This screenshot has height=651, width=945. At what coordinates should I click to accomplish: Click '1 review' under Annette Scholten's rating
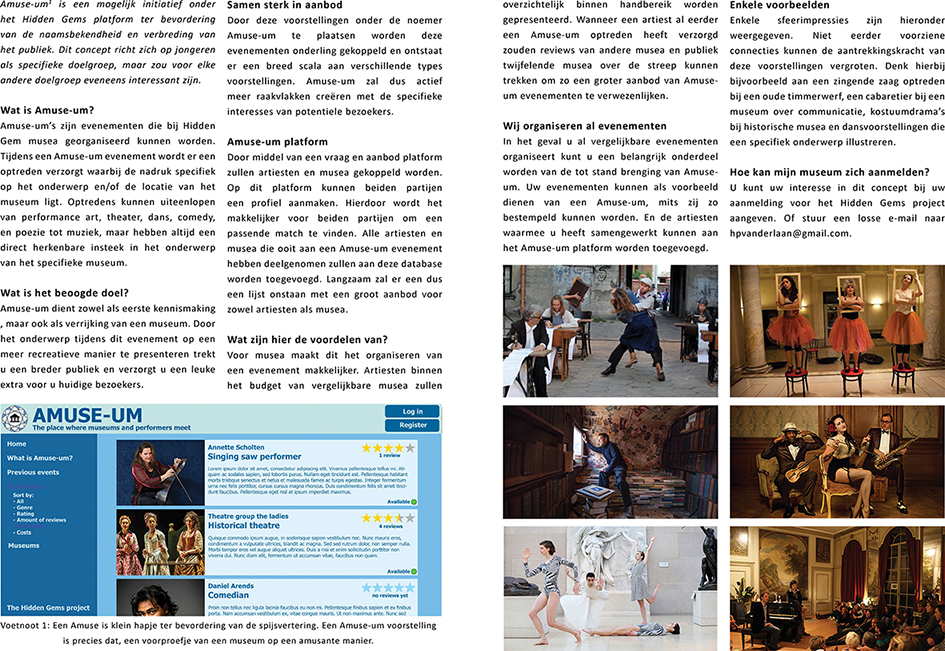coord(389,456)
